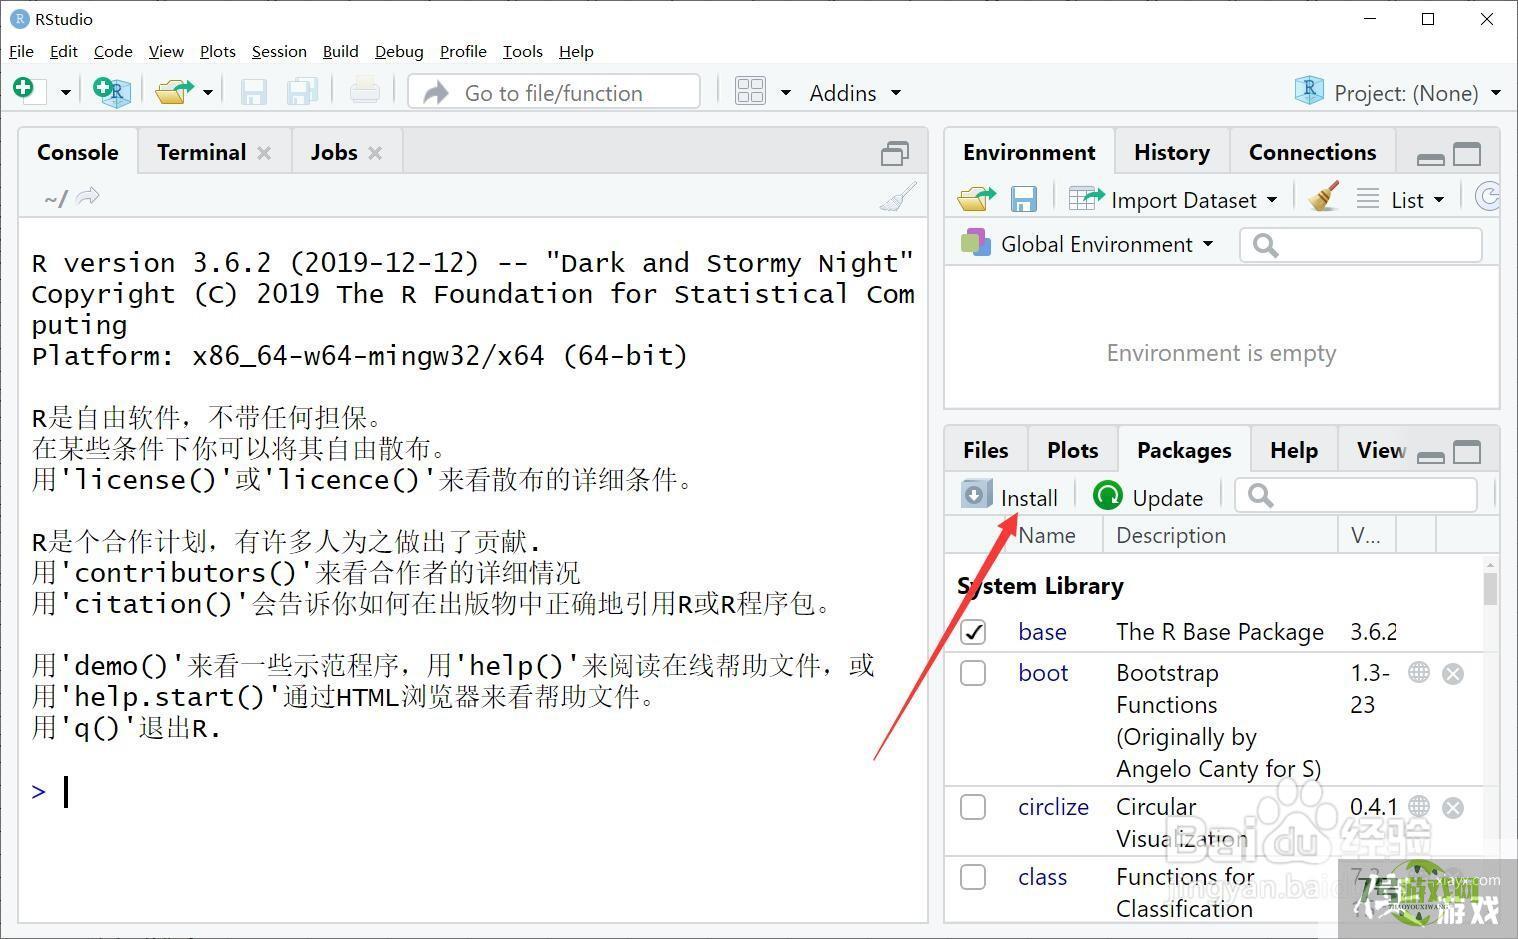Maximize the Packages pane
The image size is (1518, 939).
click(1467, 453)
